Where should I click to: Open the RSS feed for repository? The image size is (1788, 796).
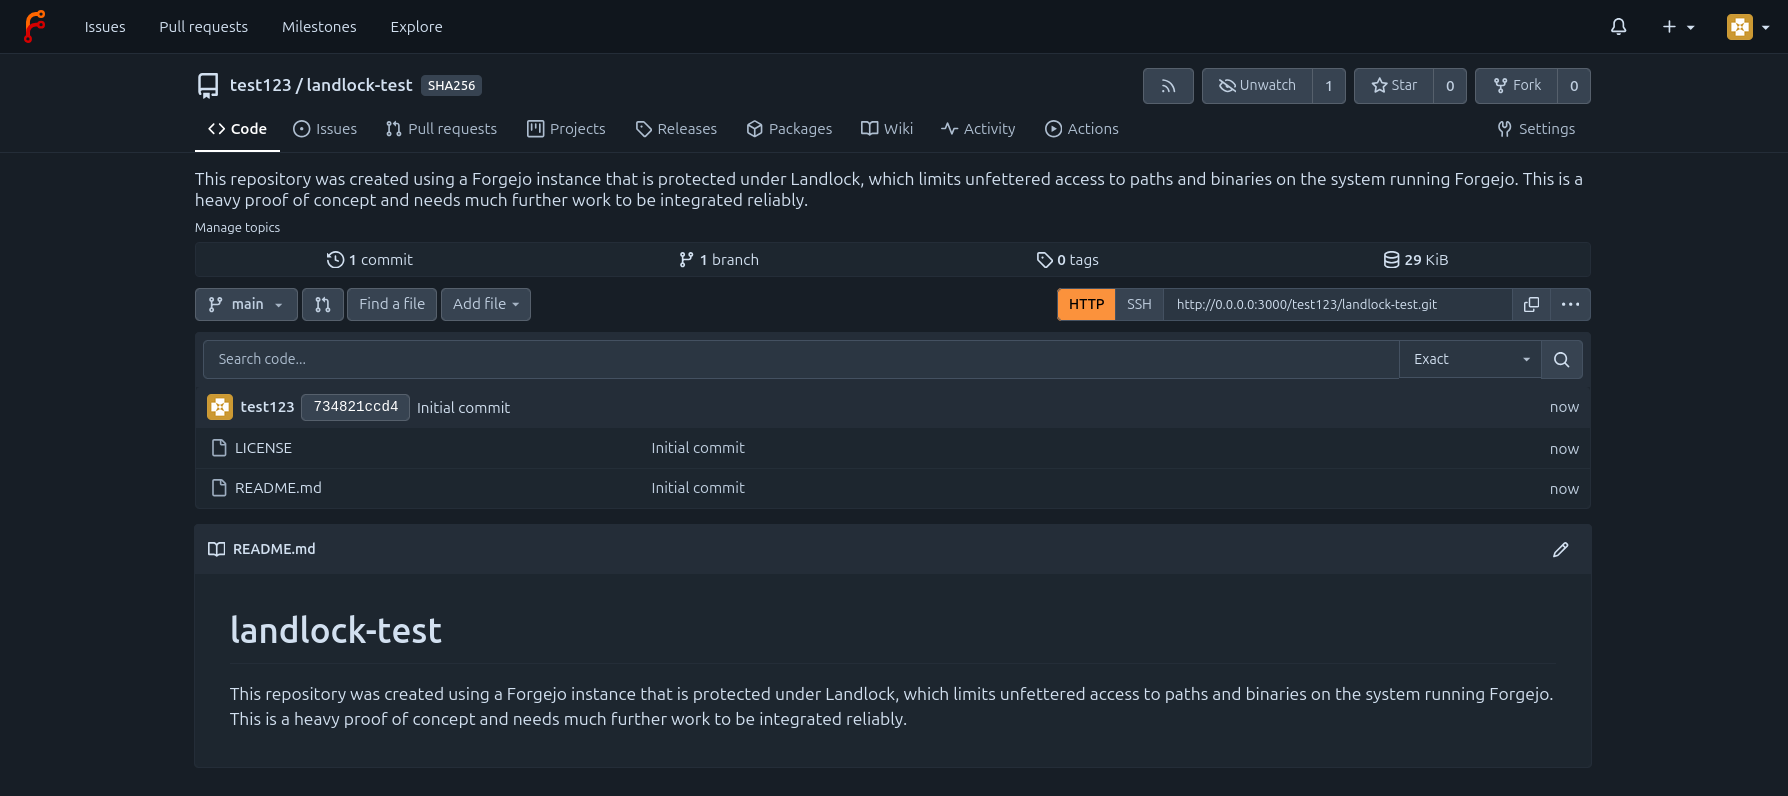pyautogui.click(x=1168, y=86)
